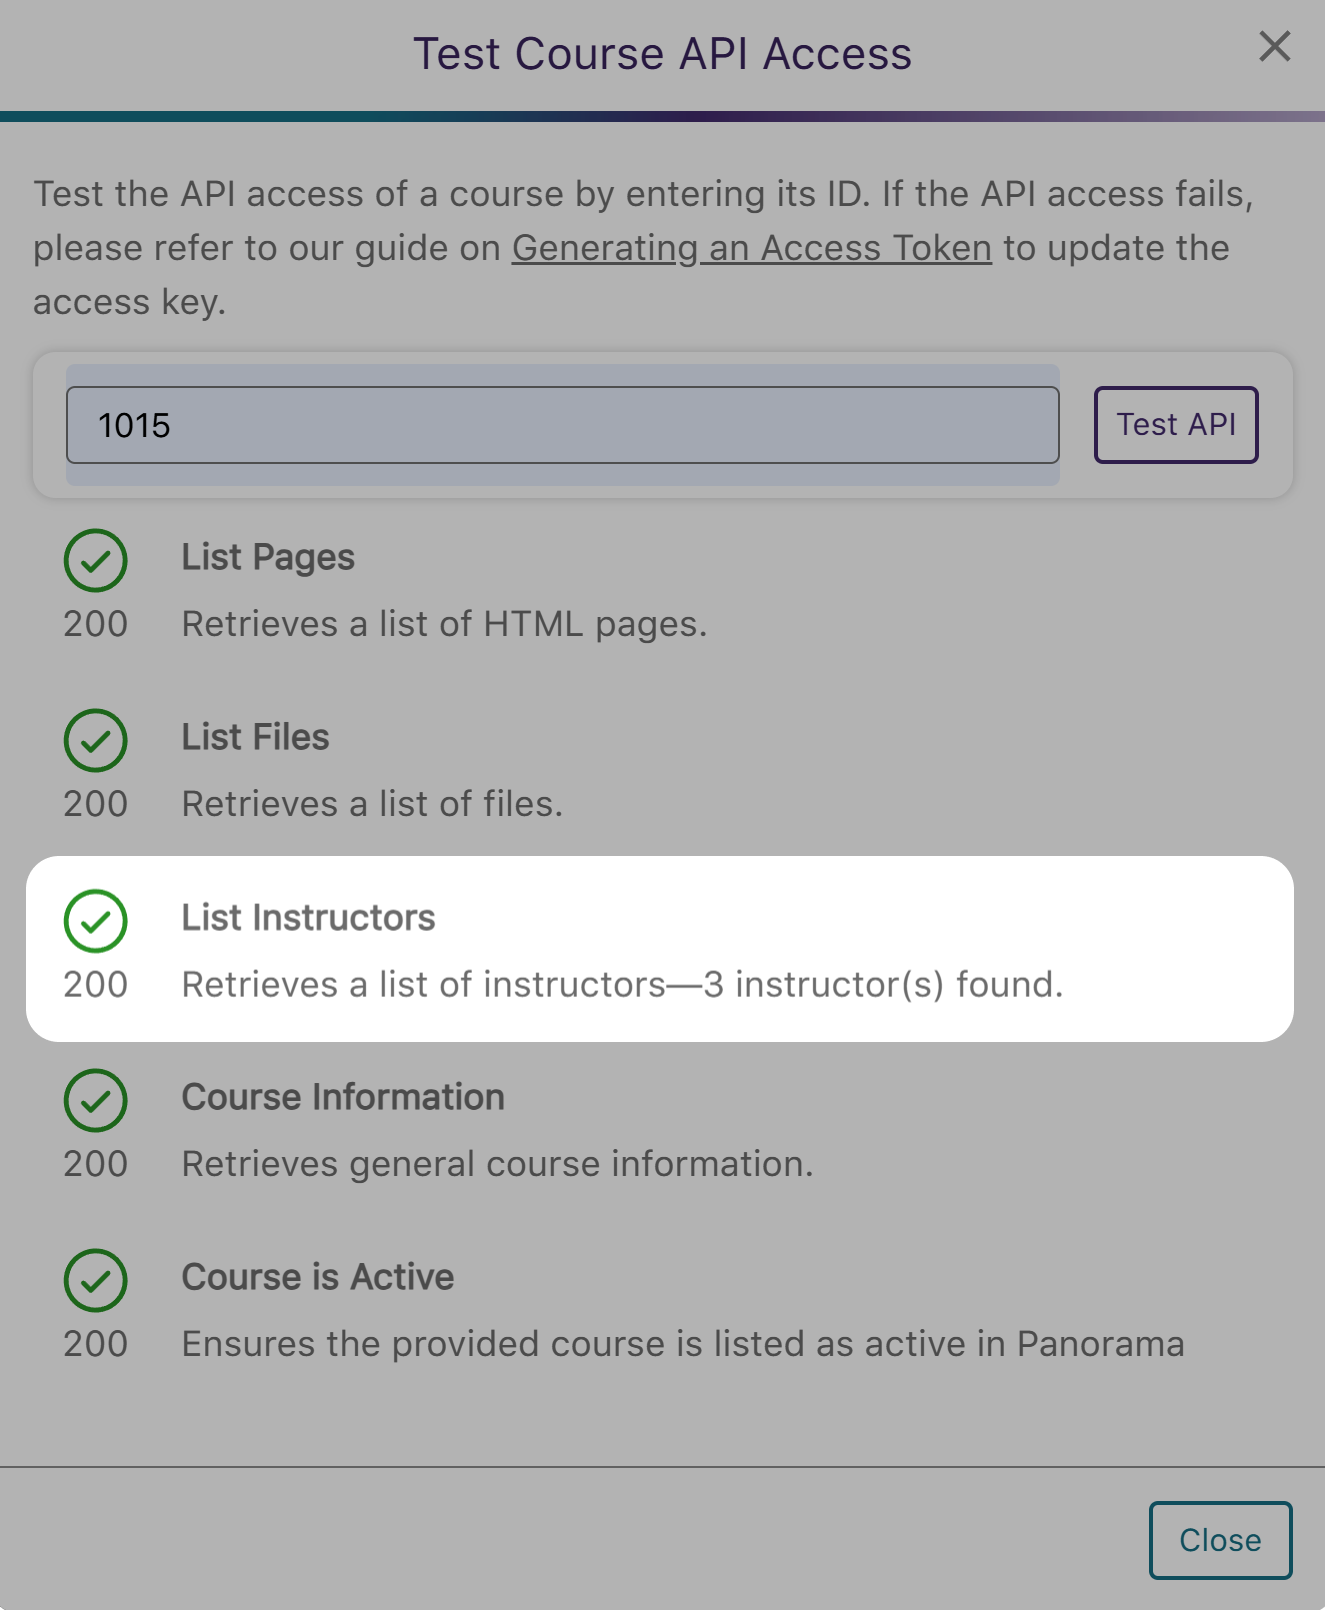Click the 200 status code under List Pages
1325x1610 pixels.
(x=95, y=624)
